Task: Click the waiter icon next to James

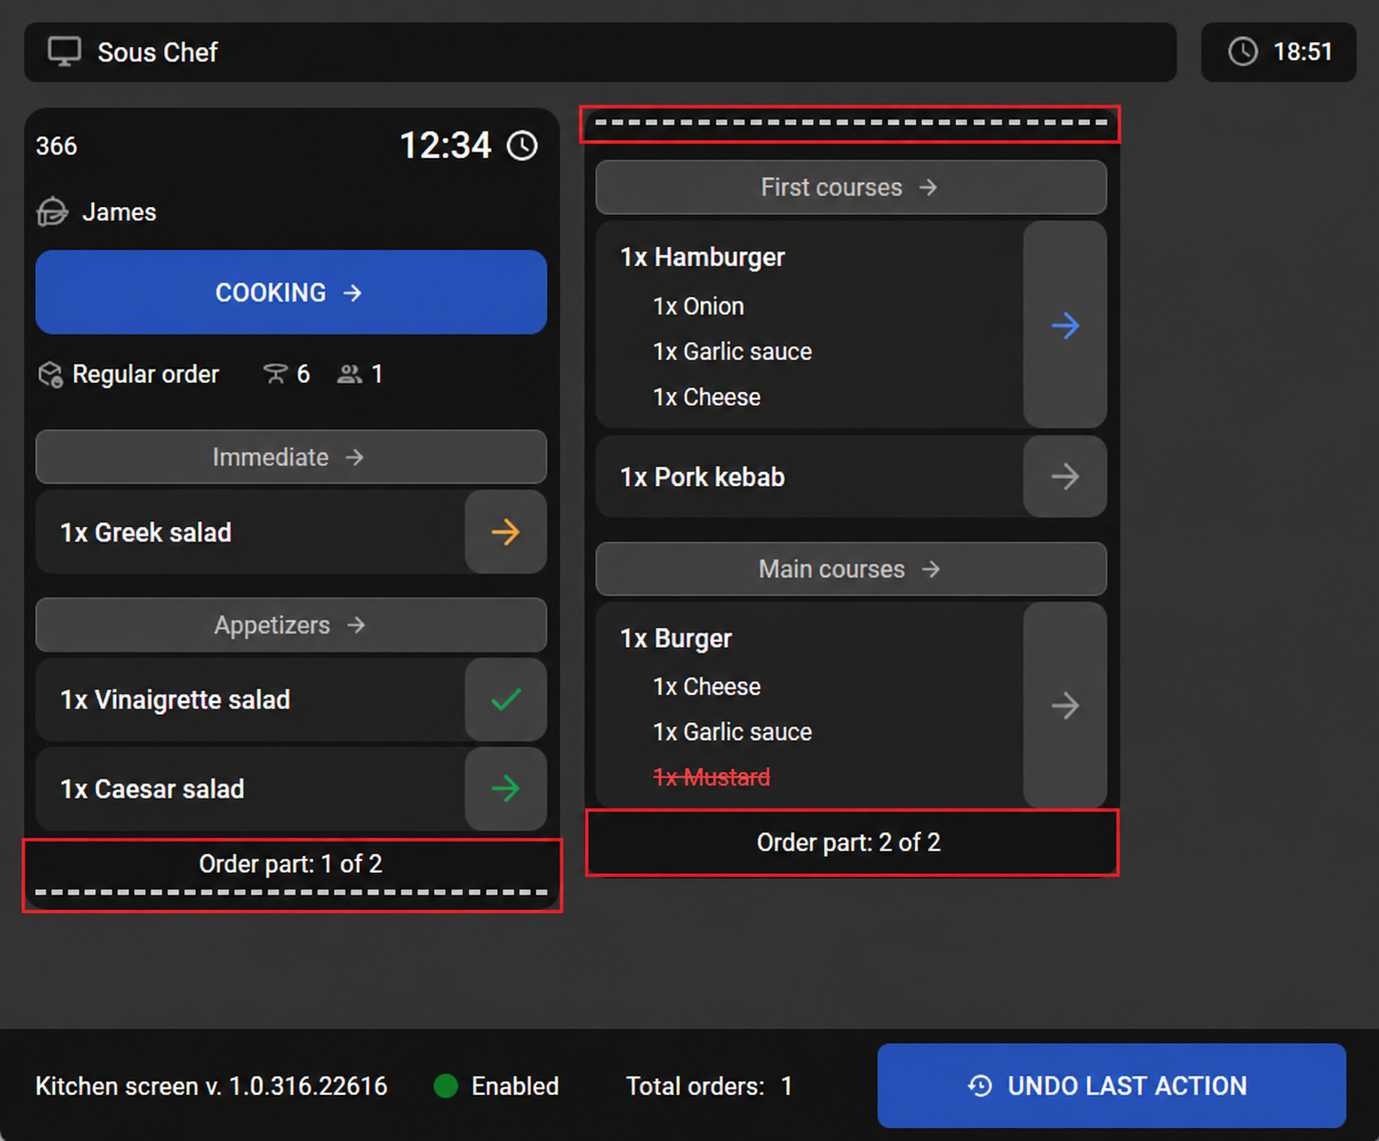Action: pos(53,212)
